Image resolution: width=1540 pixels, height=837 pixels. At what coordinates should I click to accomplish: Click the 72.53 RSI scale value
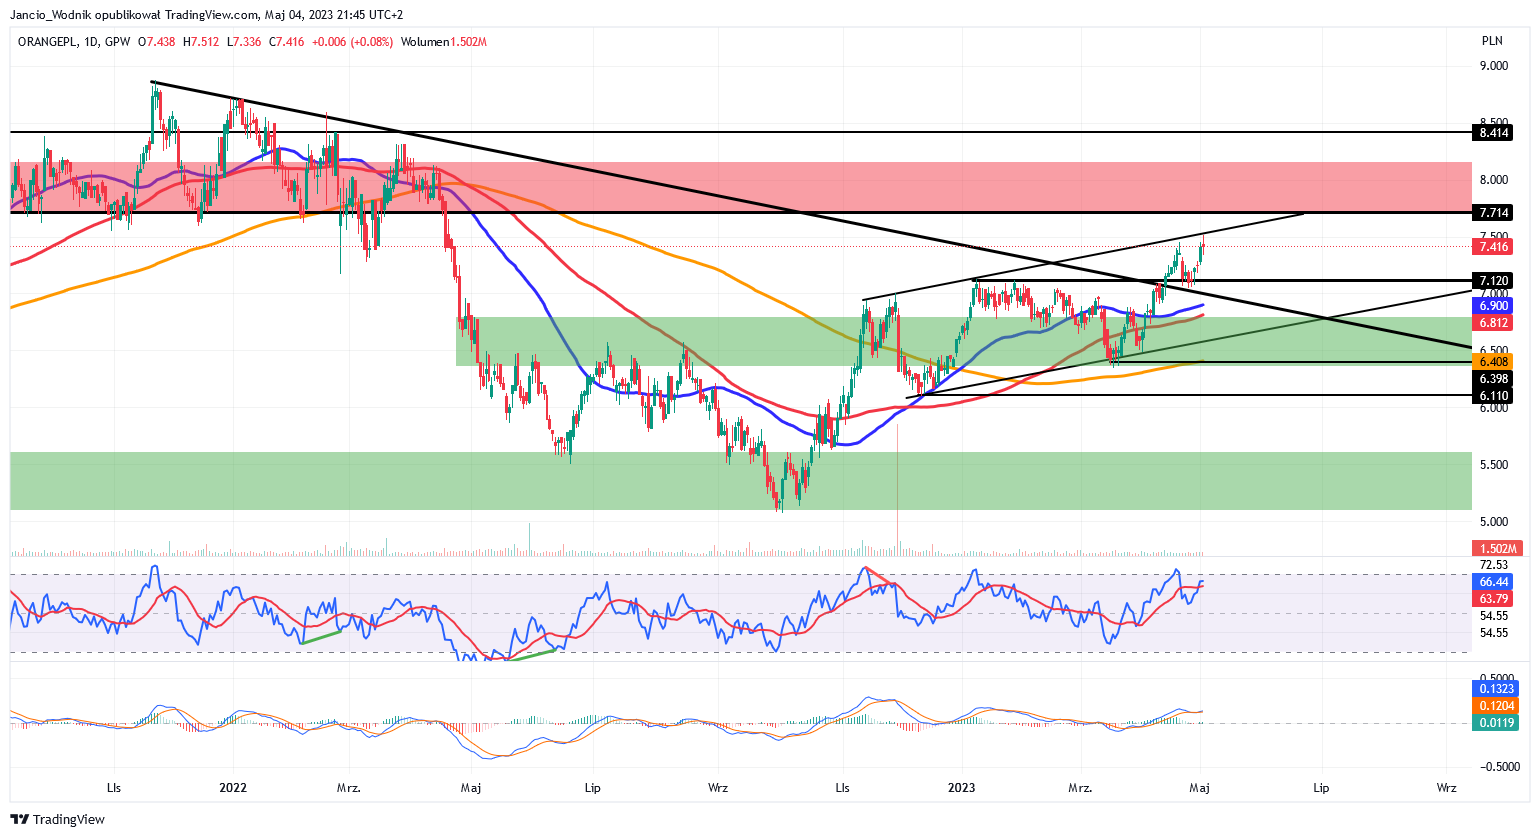click(x=1494, y=565)
